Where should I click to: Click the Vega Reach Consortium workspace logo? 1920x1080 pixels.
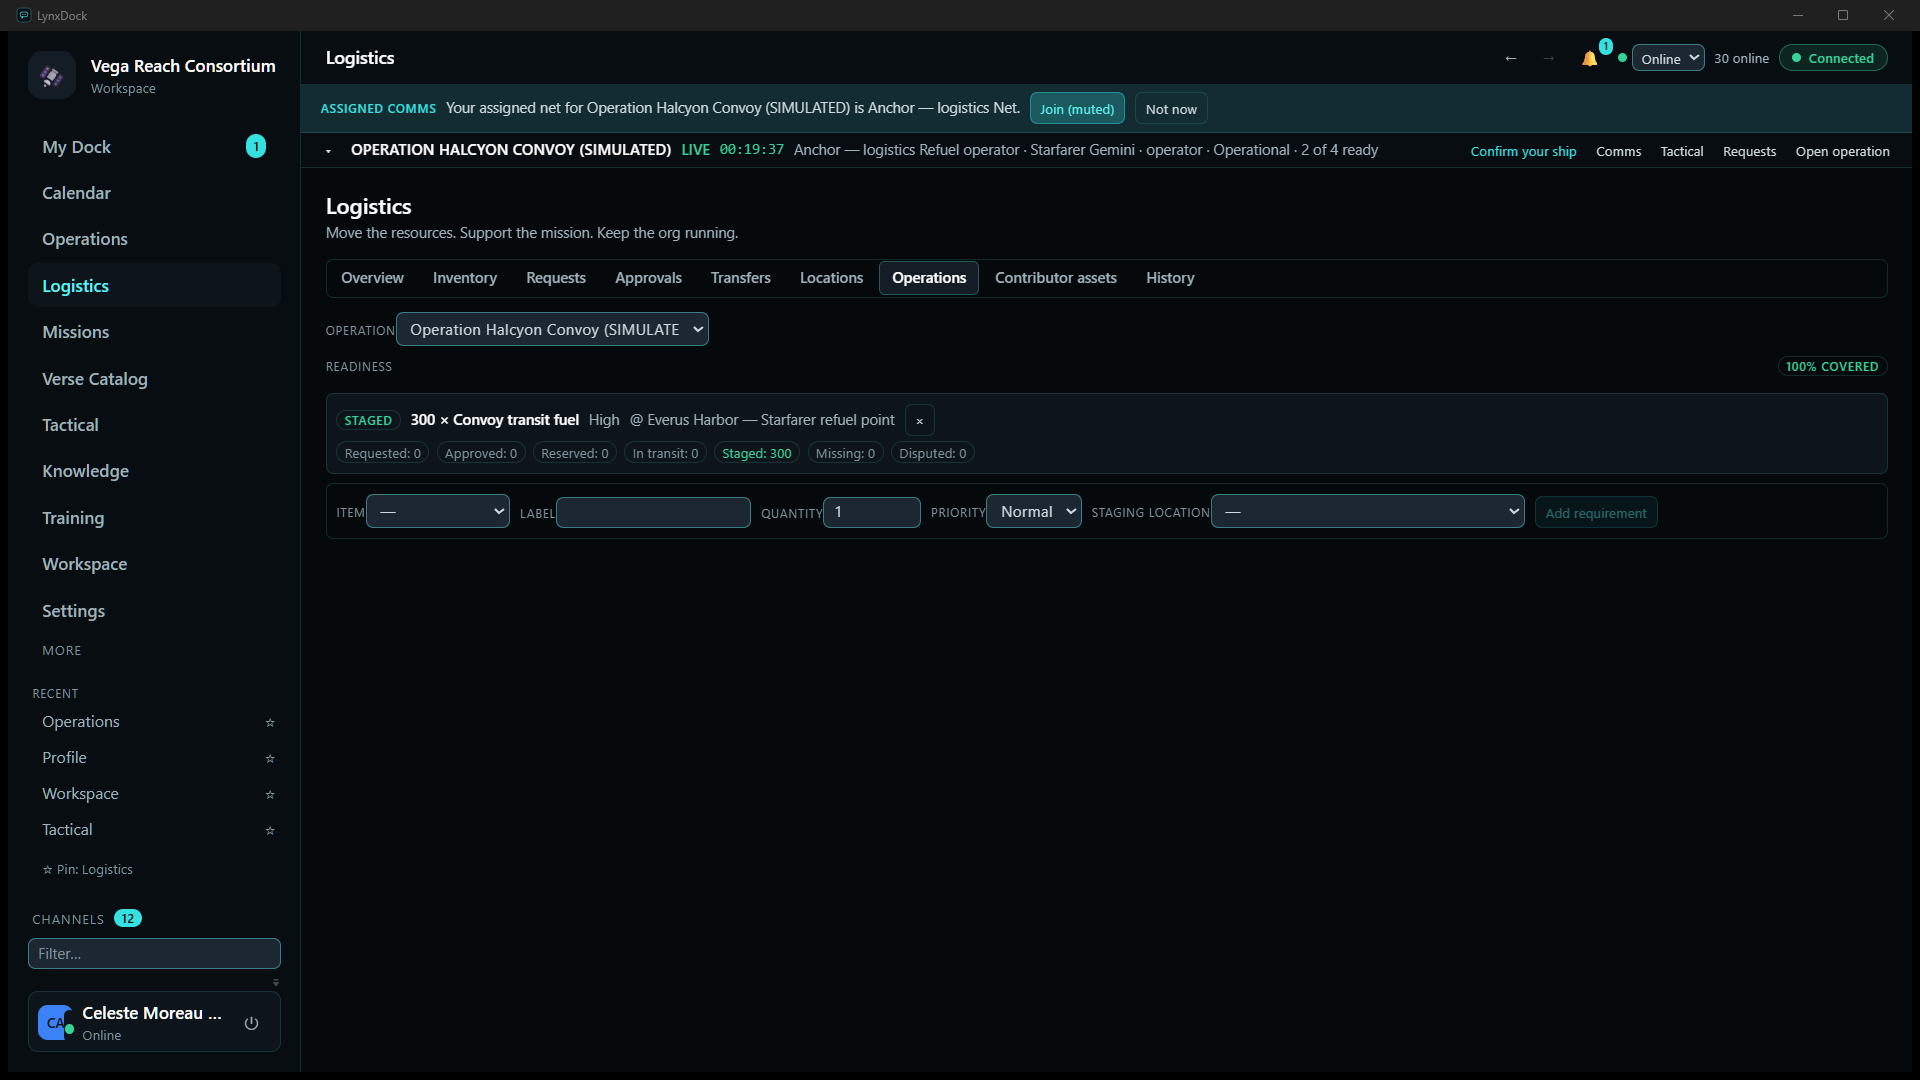pos(52,75)
